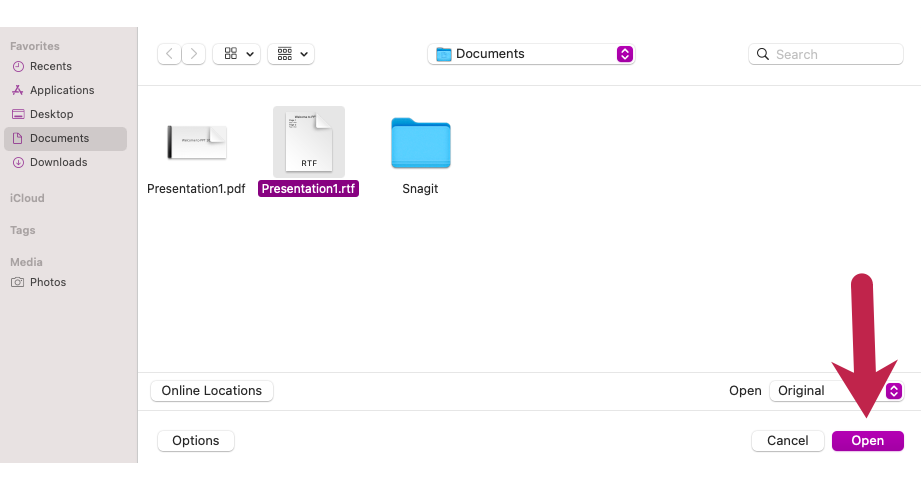Click the back navigation arrow

pos(169,54)
